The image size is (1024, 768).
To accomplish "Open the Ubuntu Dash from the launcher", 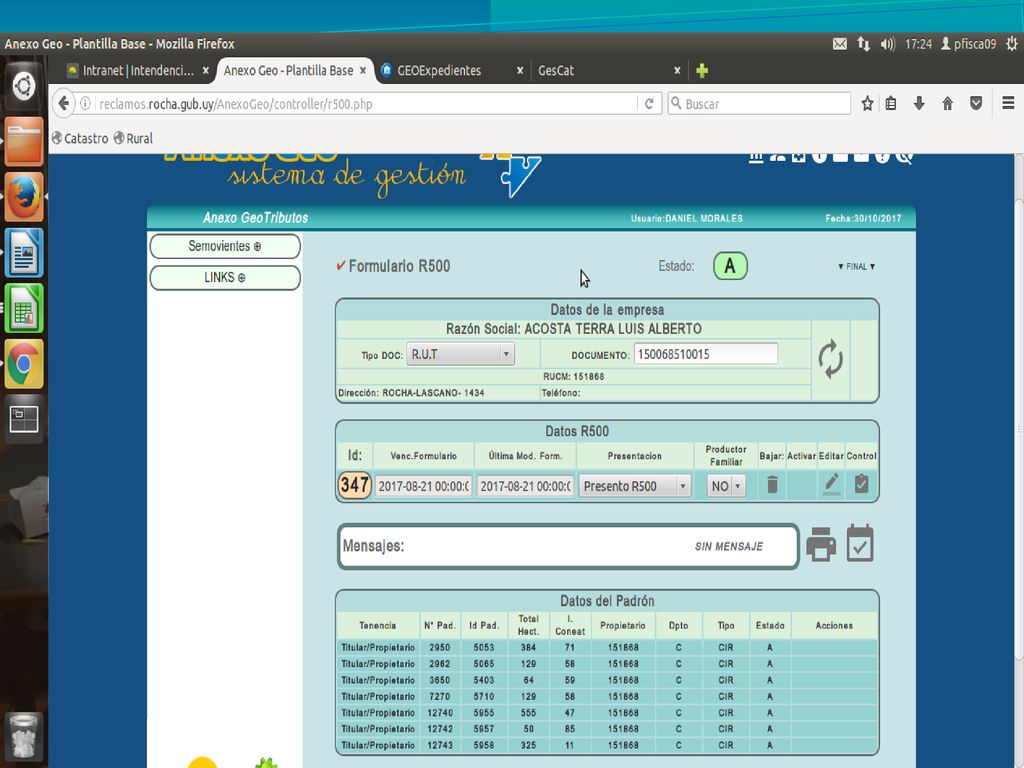I will (x=24, y=86).
